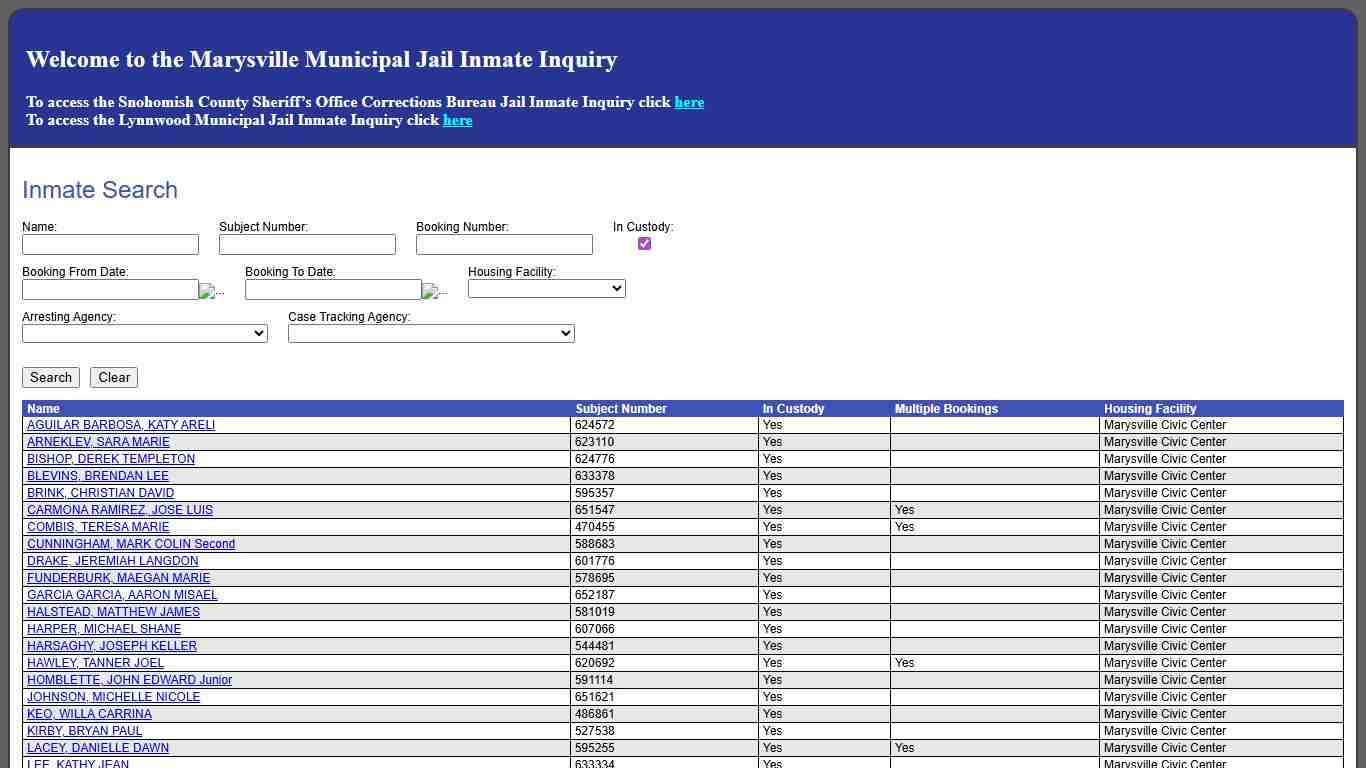
Task: Open inmate record for AGUILAR BARBOSA, KATY ARELI
Action: coord(120,425)
